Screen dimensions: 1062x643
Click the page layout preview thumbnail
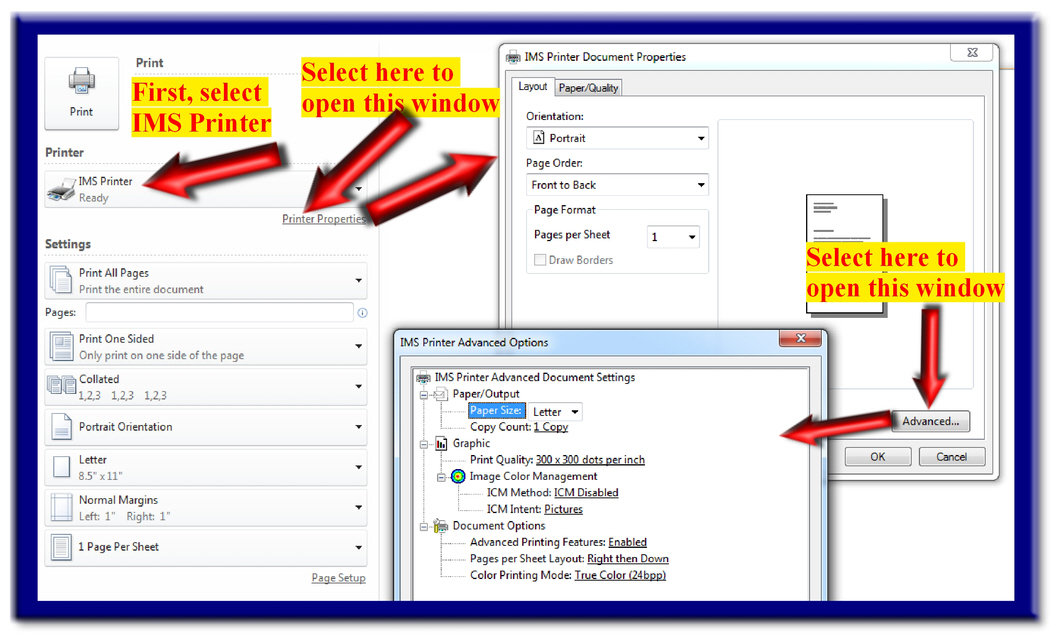(x=845, y=254)
